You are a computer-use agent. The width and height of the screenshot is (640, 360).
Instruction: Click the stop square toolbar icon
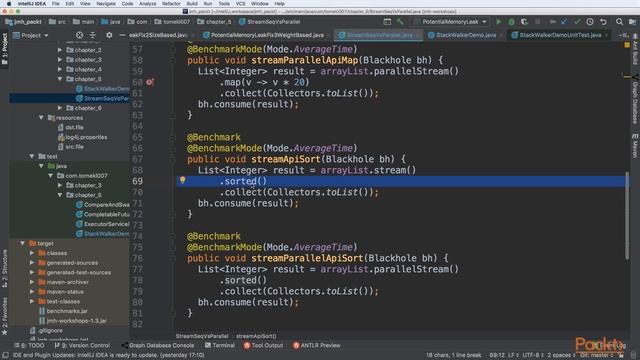click(x=538, y=22)
